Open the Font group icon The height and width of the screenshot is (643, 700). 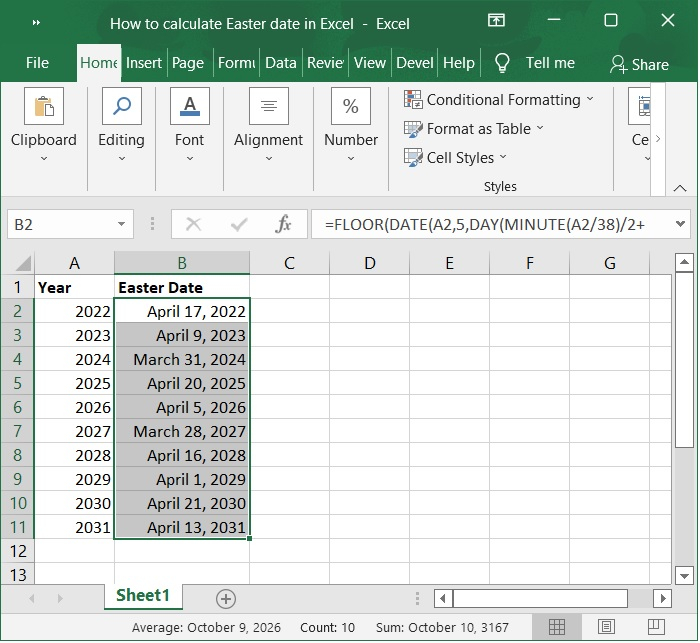coord(190,106)
